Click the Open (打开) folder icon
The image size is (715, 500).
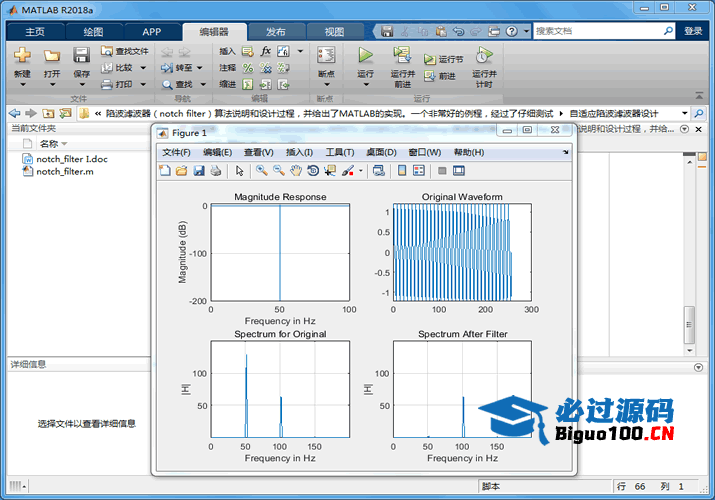pyautogui.click(x=52, y=56)
